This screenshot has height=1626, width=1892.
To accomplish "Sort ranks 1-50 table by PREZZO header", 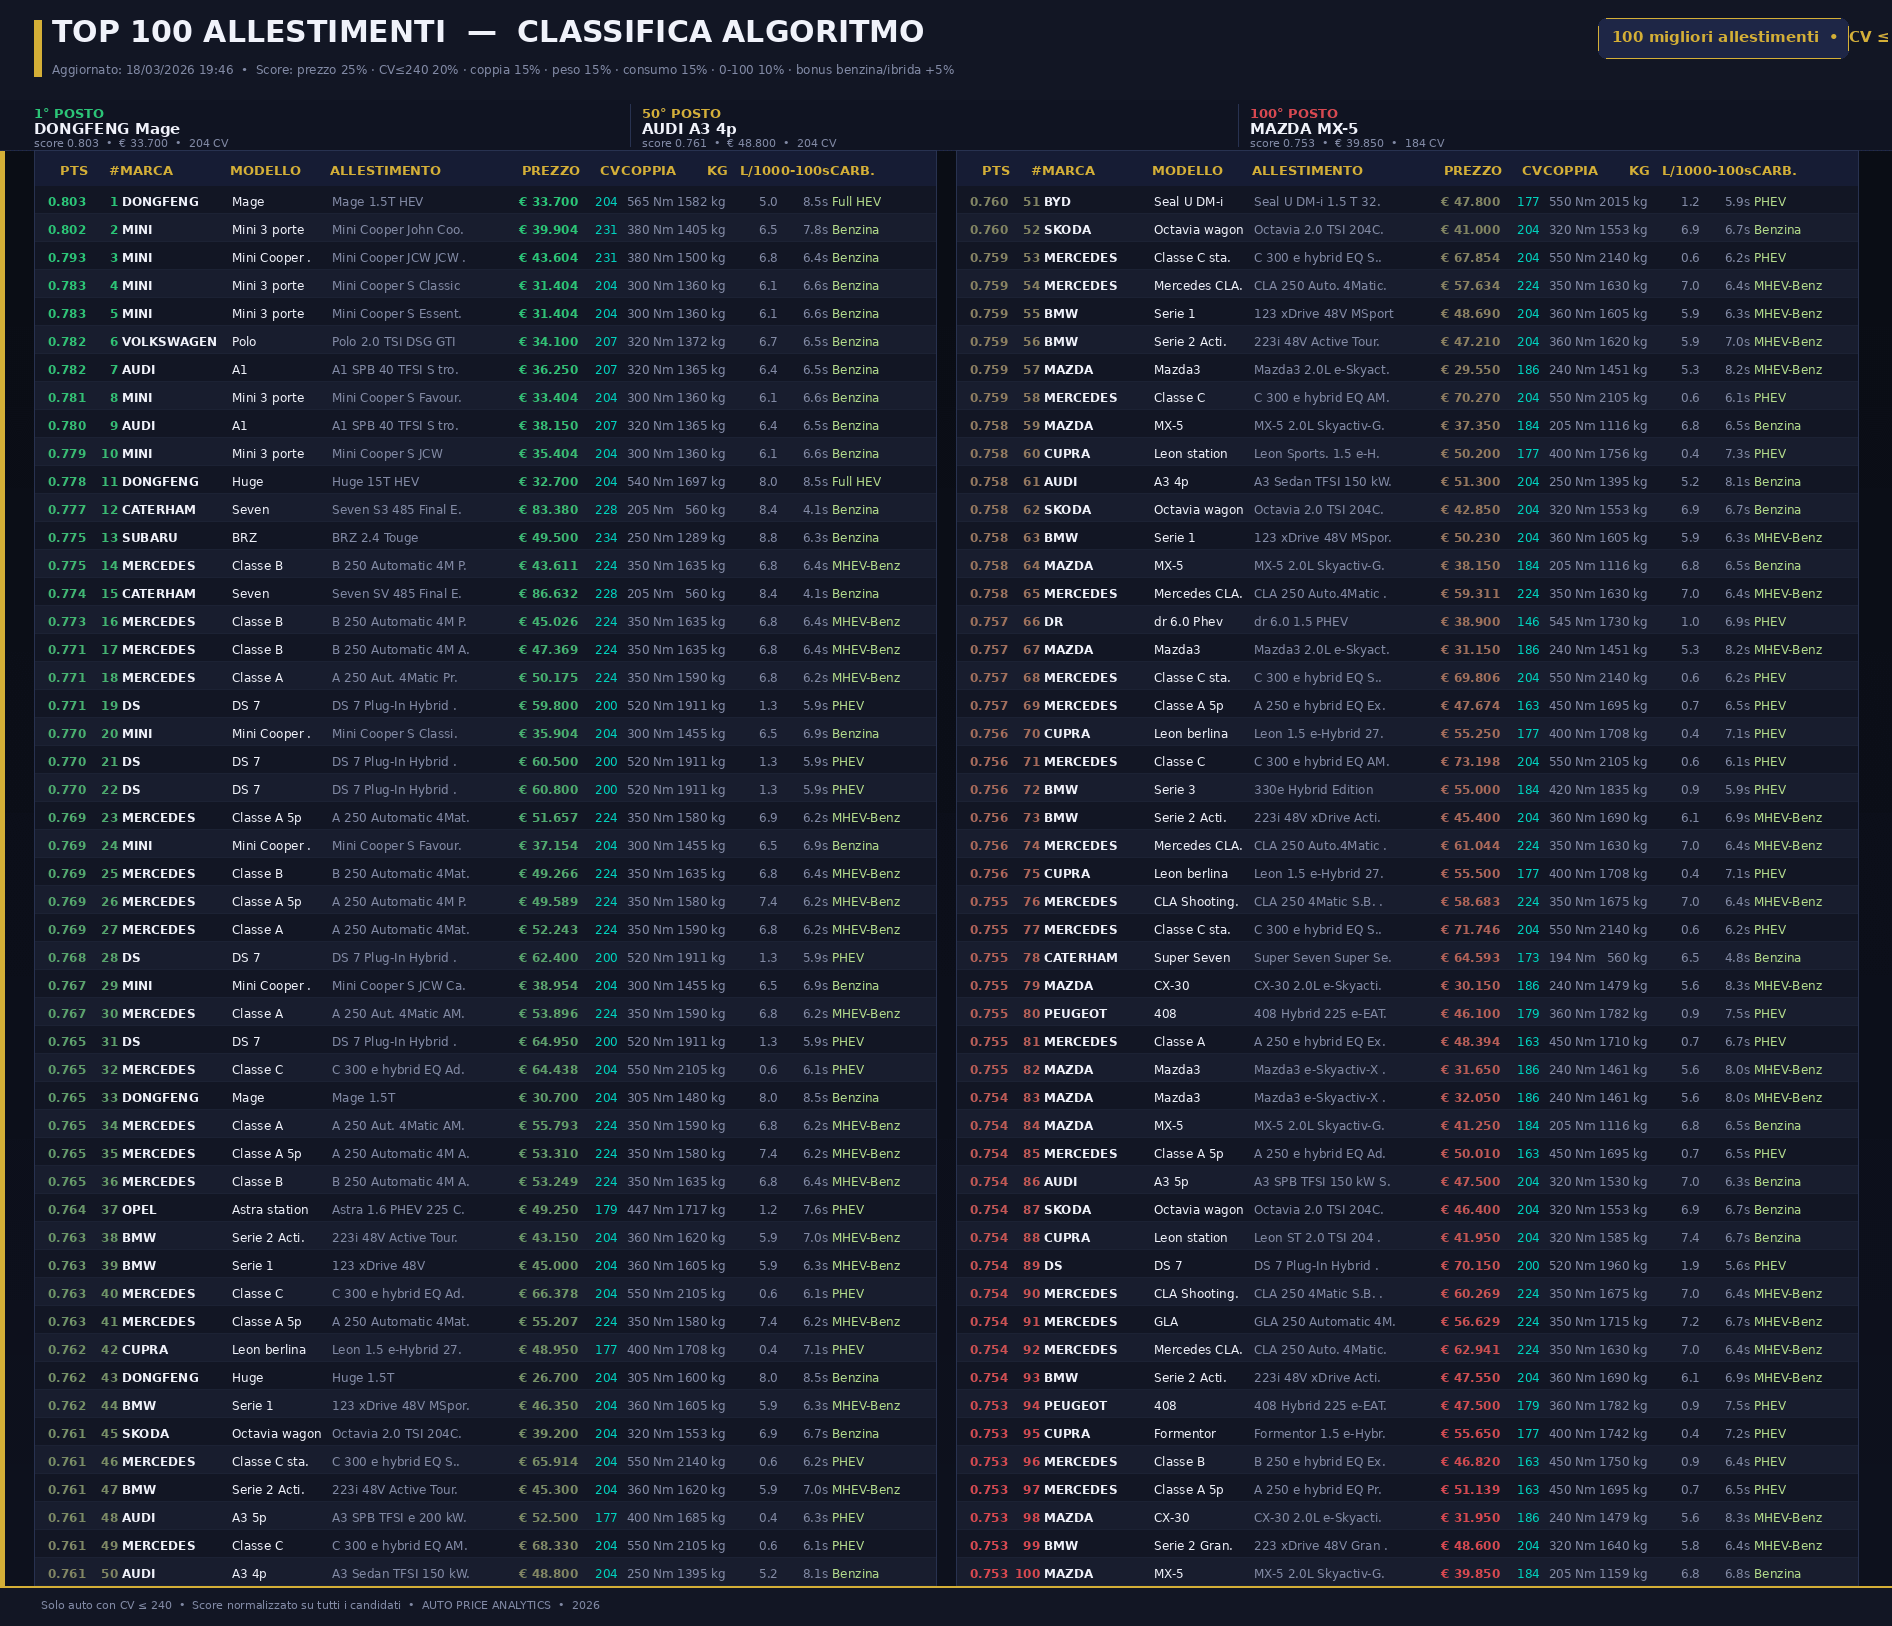I will [550, 171].
